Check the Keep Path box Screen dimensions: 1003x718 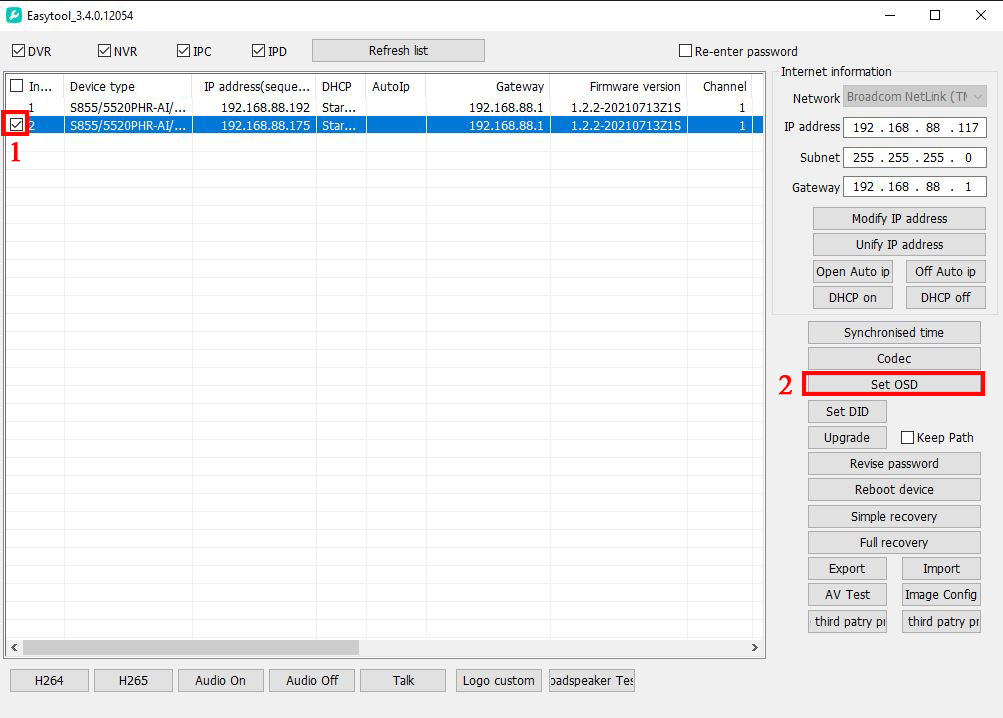pos(908,438)
